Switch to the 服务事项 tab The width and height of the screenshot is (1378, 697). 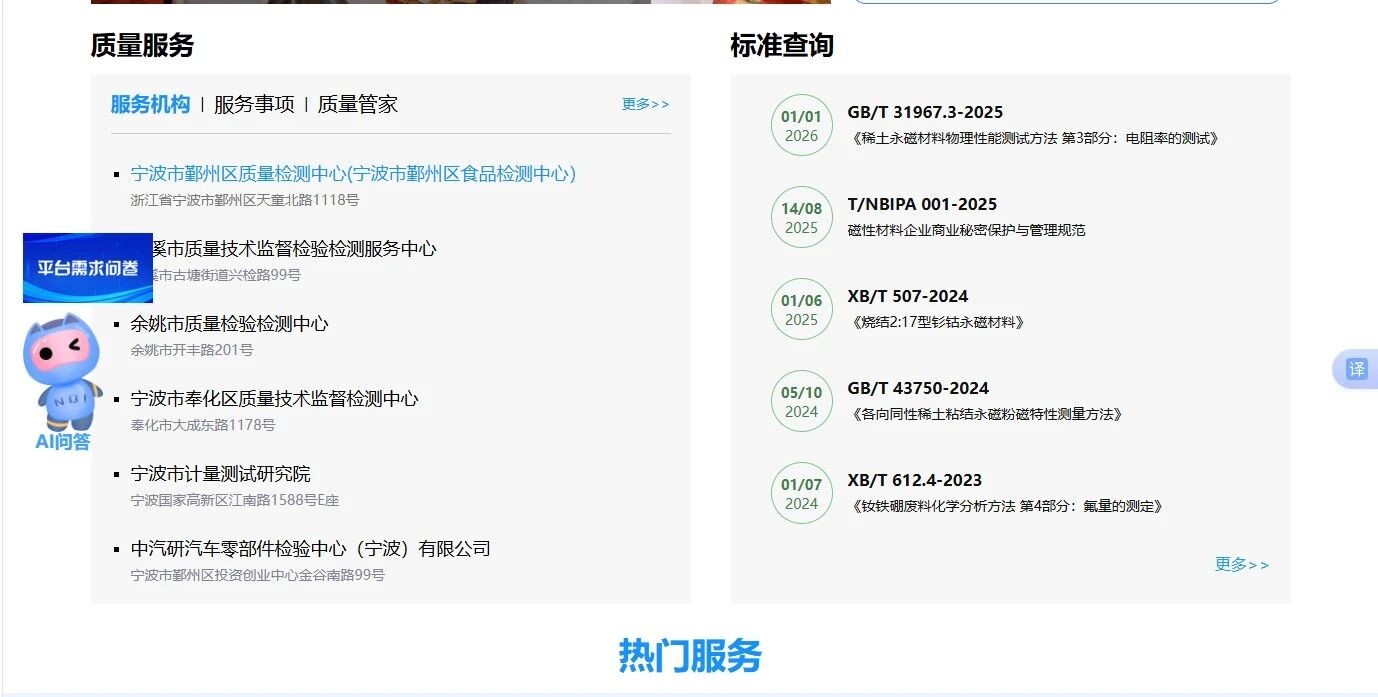point(254,105)
